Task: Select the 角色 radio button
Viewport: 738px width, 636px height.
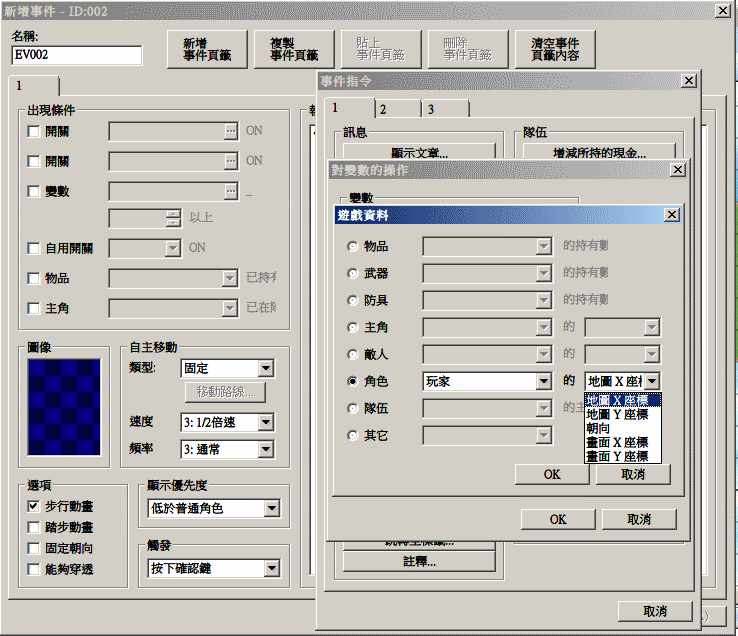Action: click(353, 381)
